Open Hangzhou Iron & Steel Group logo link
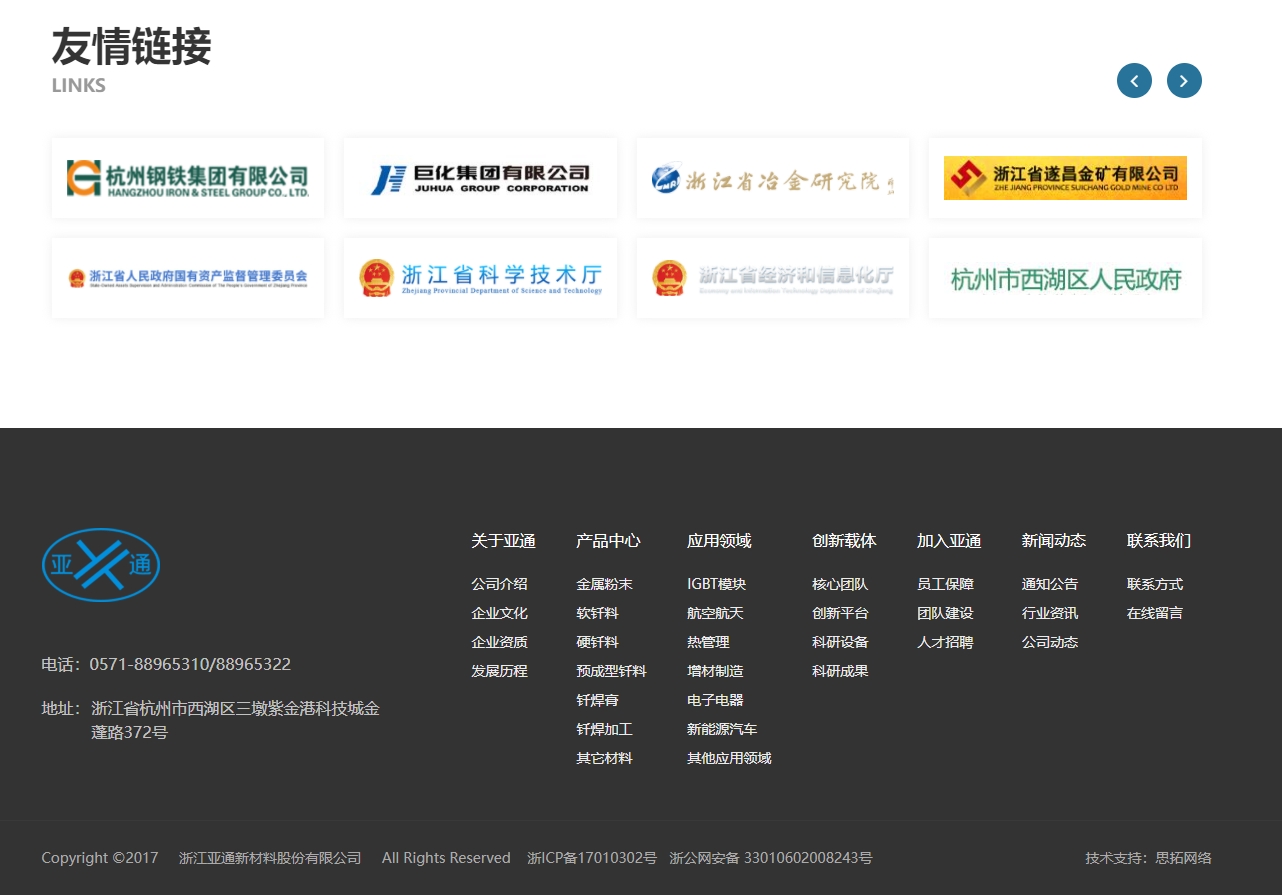Viewport: 1282px width, 895px height. click(188, 178)
